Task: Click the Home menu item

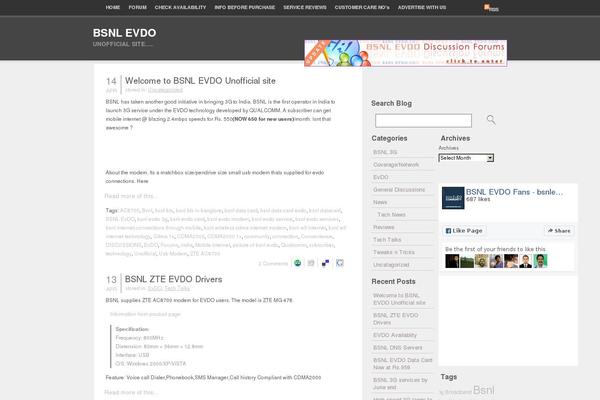Action: click(x=113, y=7)
